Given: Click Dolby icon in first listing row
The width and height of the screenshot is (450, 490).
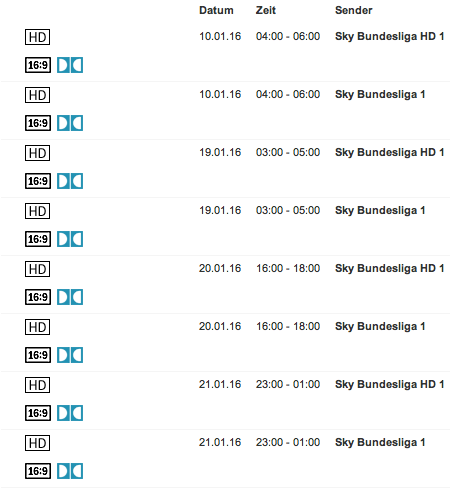Looking at the screenshot, I should click(70, 65).
